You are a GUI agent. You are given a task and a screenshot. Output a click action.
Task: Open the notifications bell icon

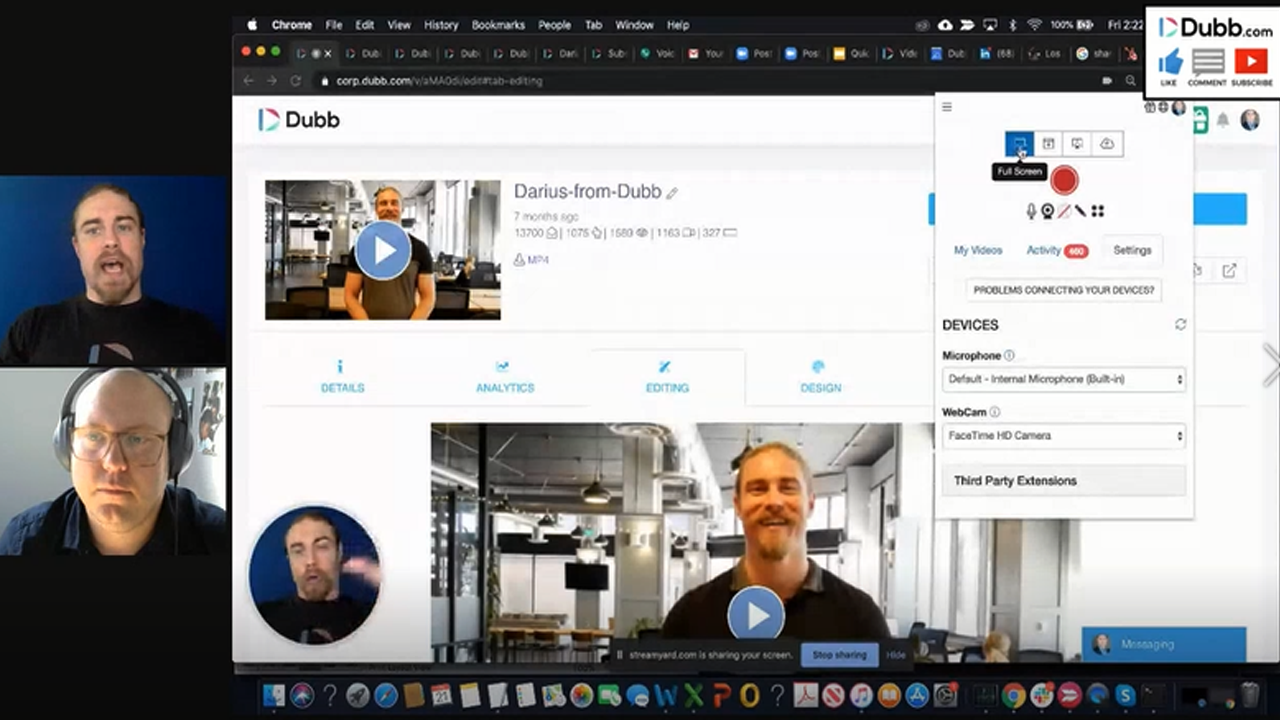click(x=1222, y=120)
